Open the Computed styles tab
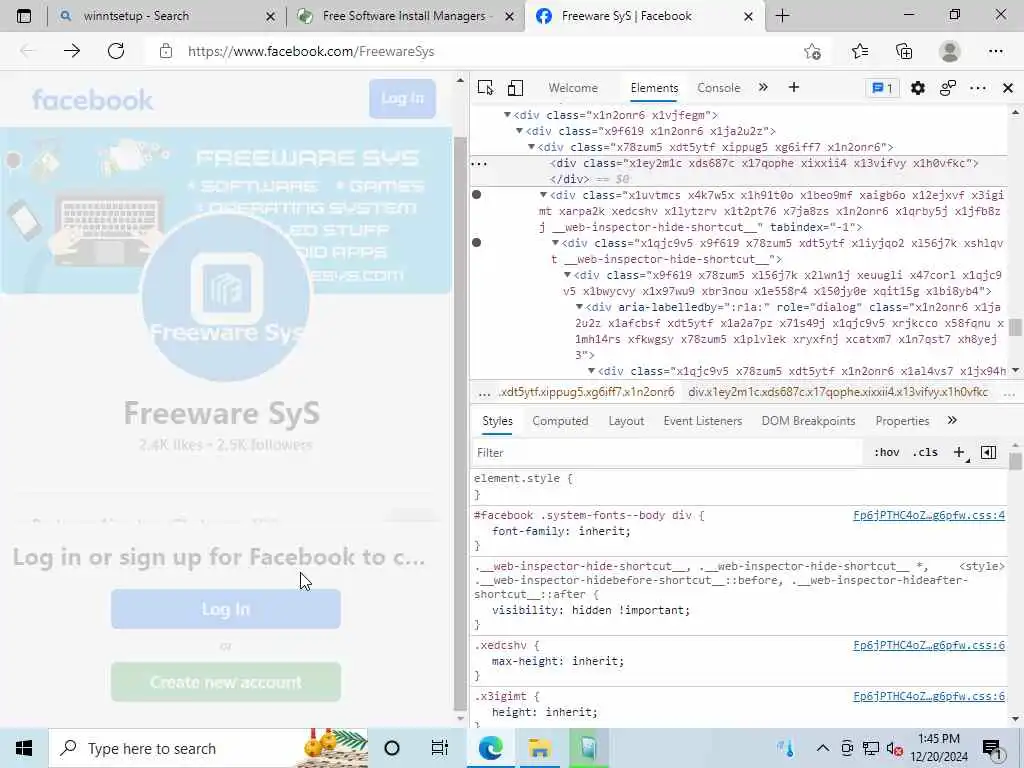Viewport: 1024px width, 768px height. click(560, 421)
